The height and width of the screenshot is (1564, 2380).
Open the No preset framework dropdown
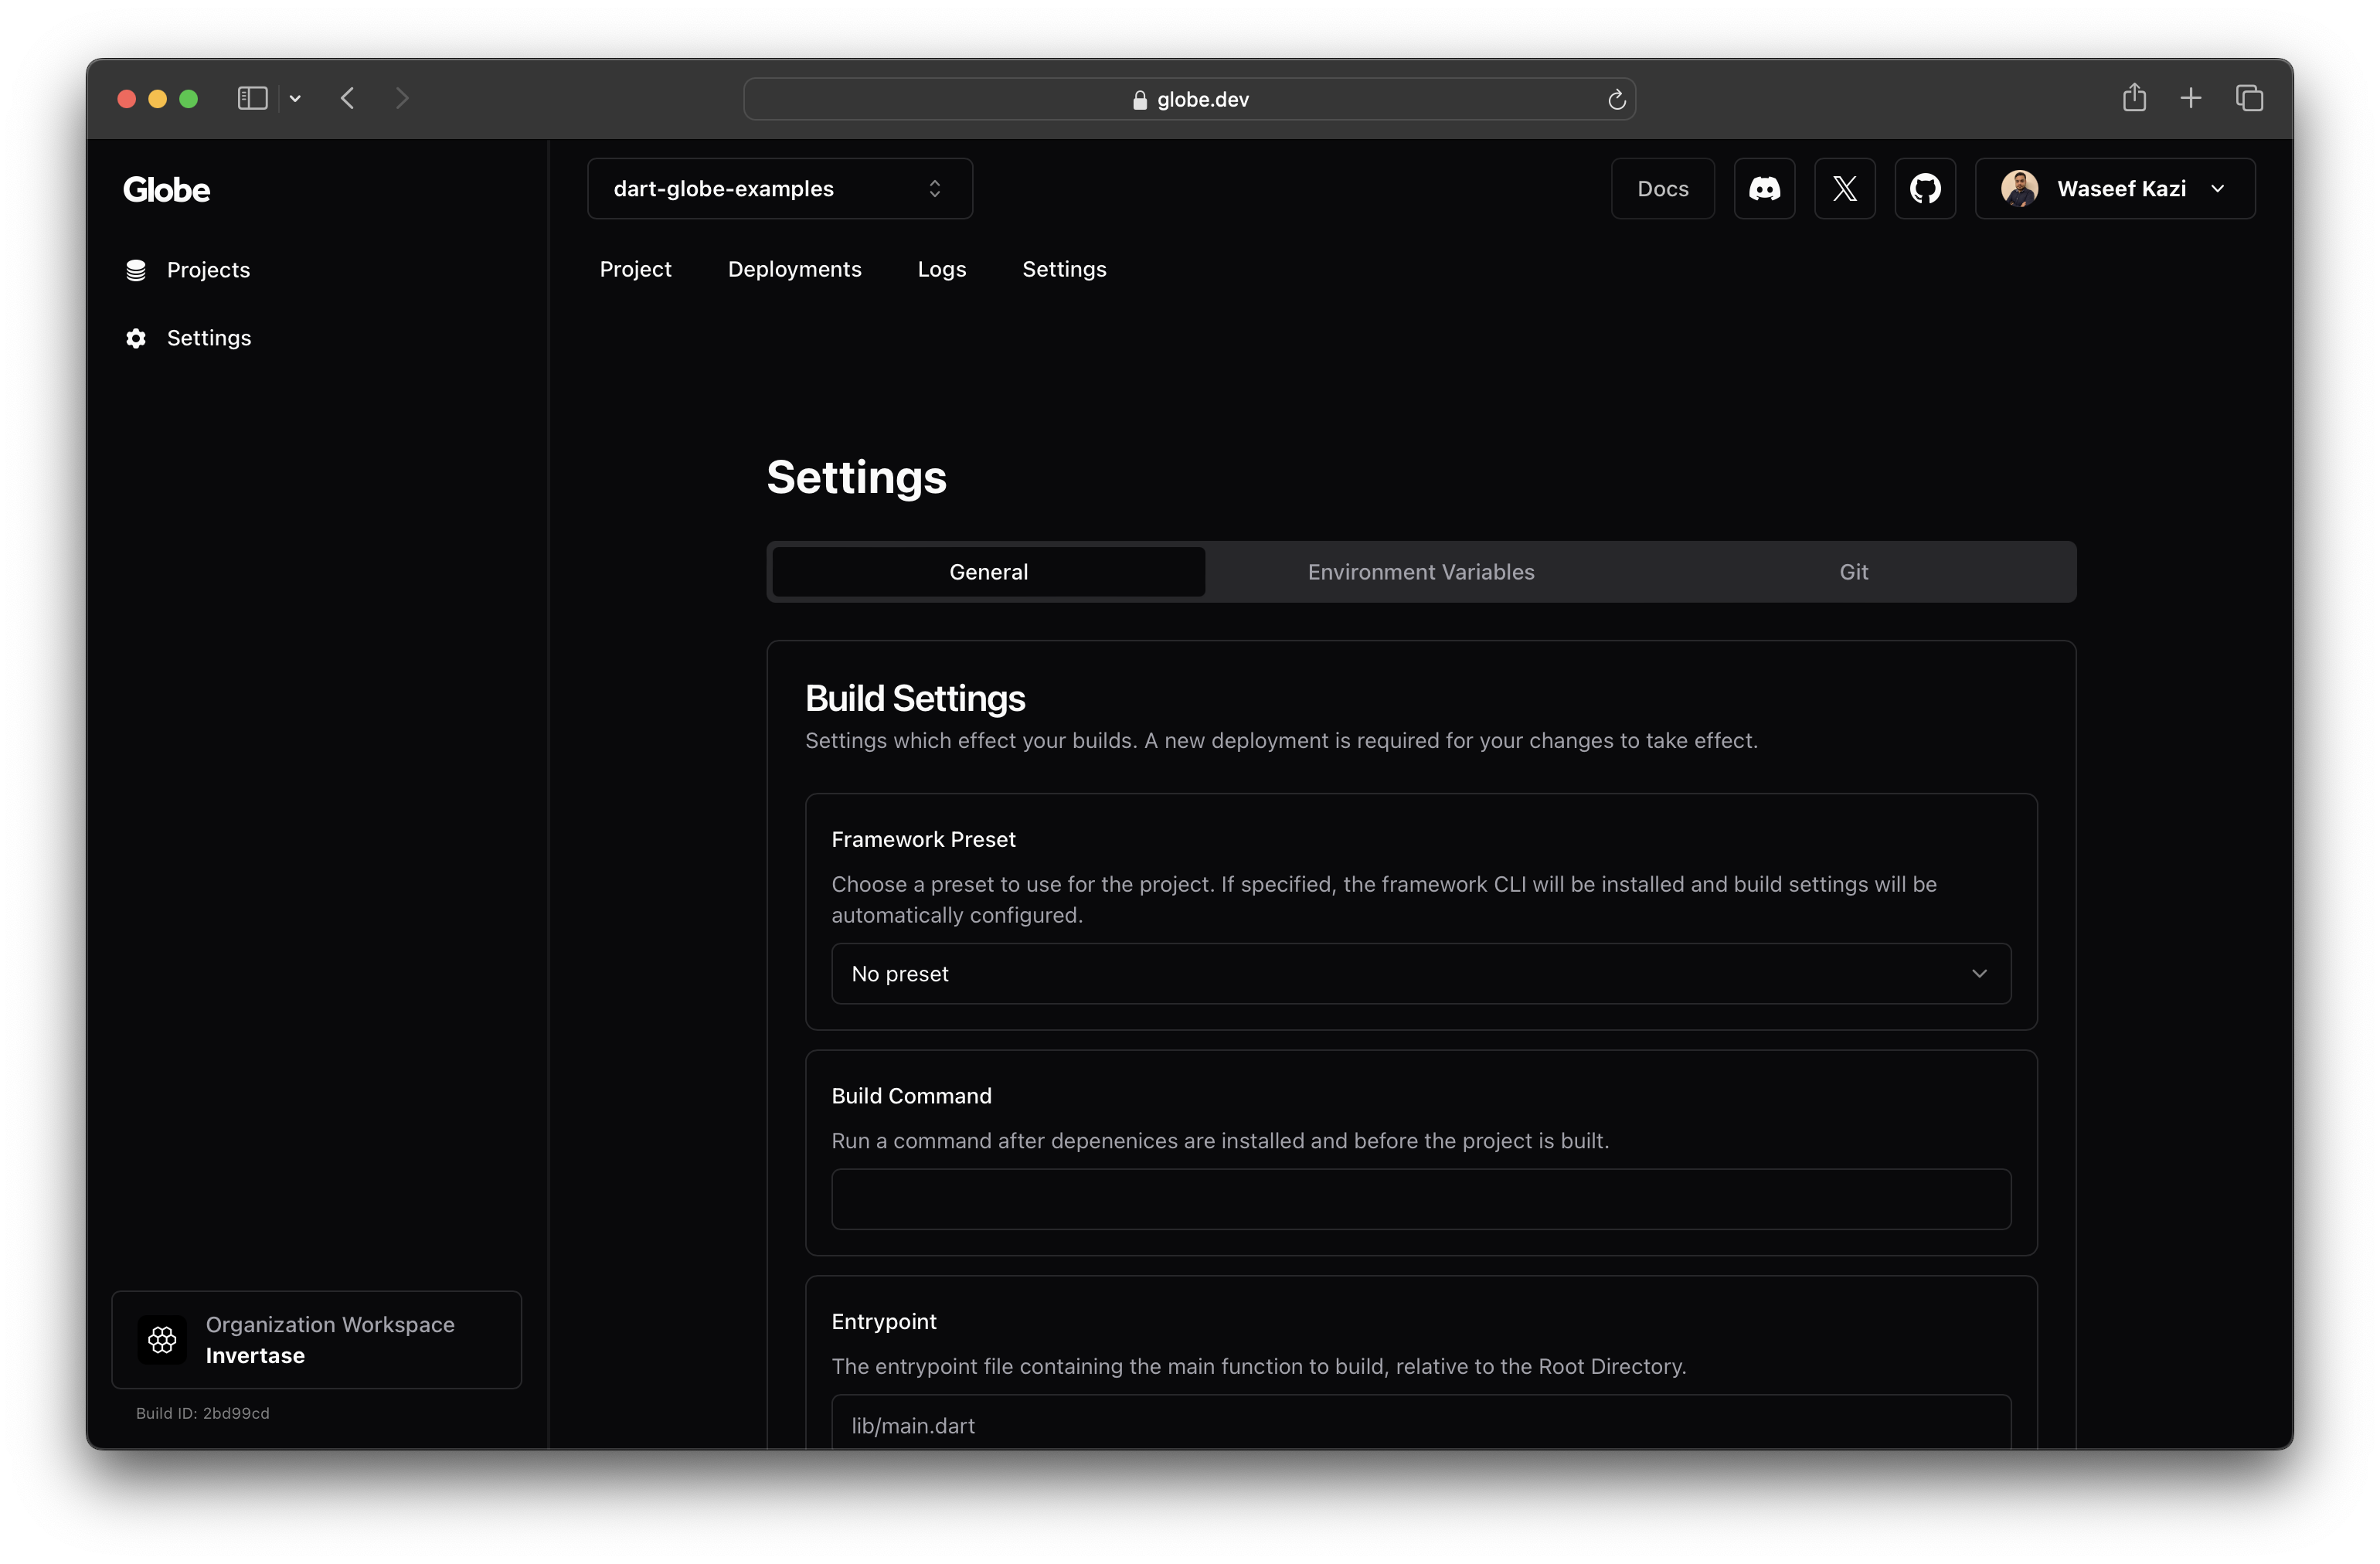1420,973
